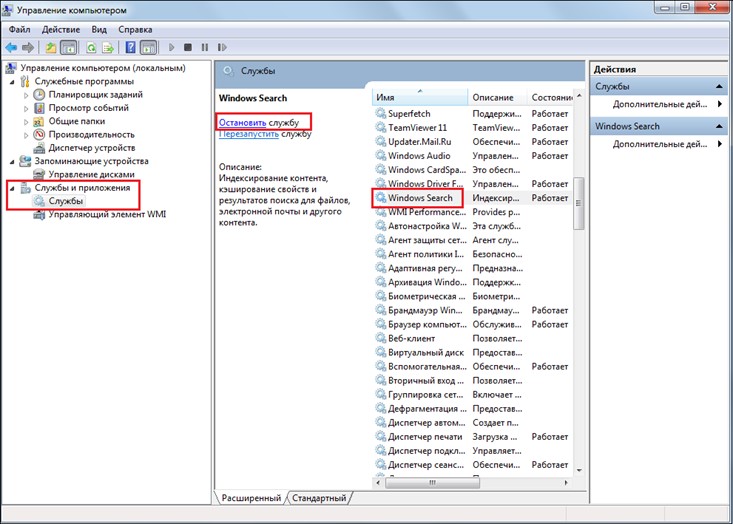Click the Export list toolbar icon
Viewport: 733px width, 524px height.
108,47
